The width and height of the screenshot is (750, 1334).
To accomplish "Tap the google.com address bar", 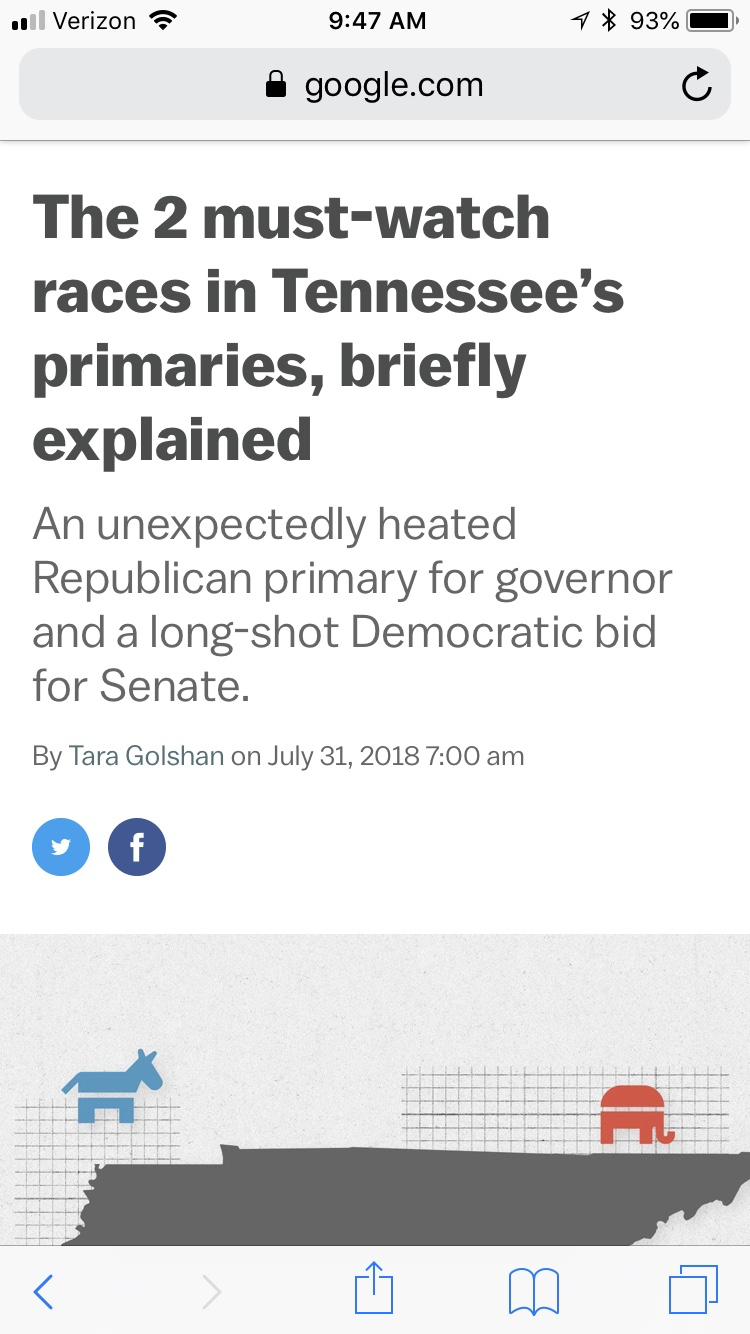I will [x=393, y=86].
